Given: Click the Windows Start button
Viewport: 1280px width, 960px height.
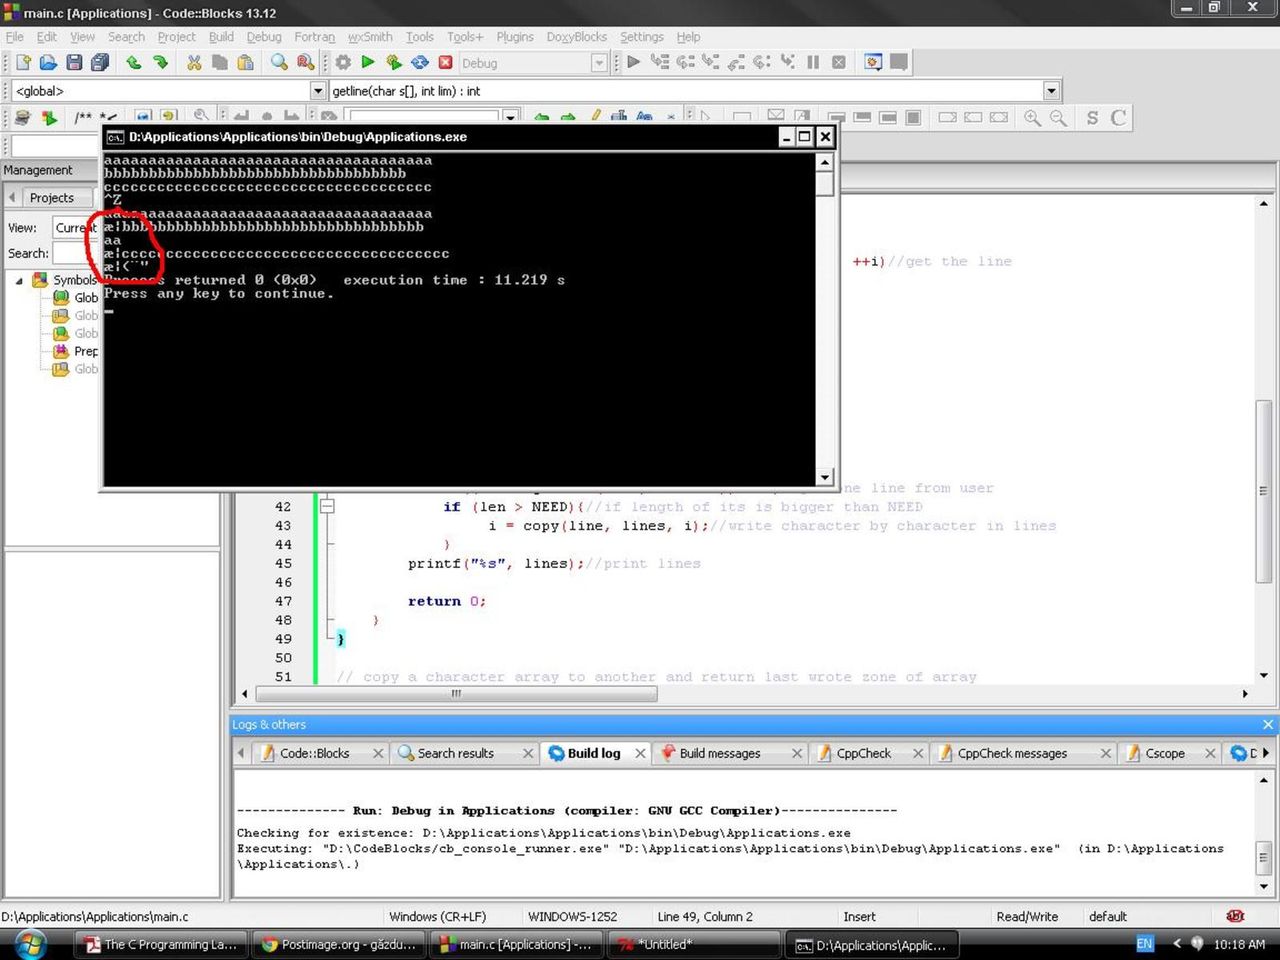Looking at the screenshot, I should pyautogui.click(x=29, y=944).
